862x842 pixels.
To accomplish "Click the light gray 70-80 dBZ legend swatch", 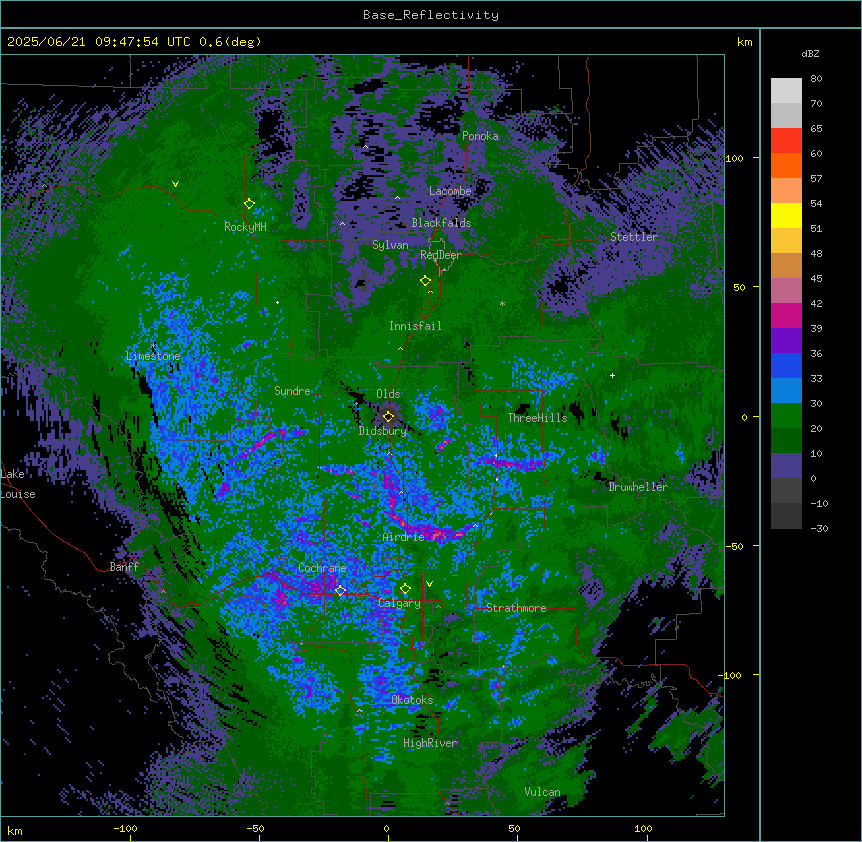I will tap(786, 91).
